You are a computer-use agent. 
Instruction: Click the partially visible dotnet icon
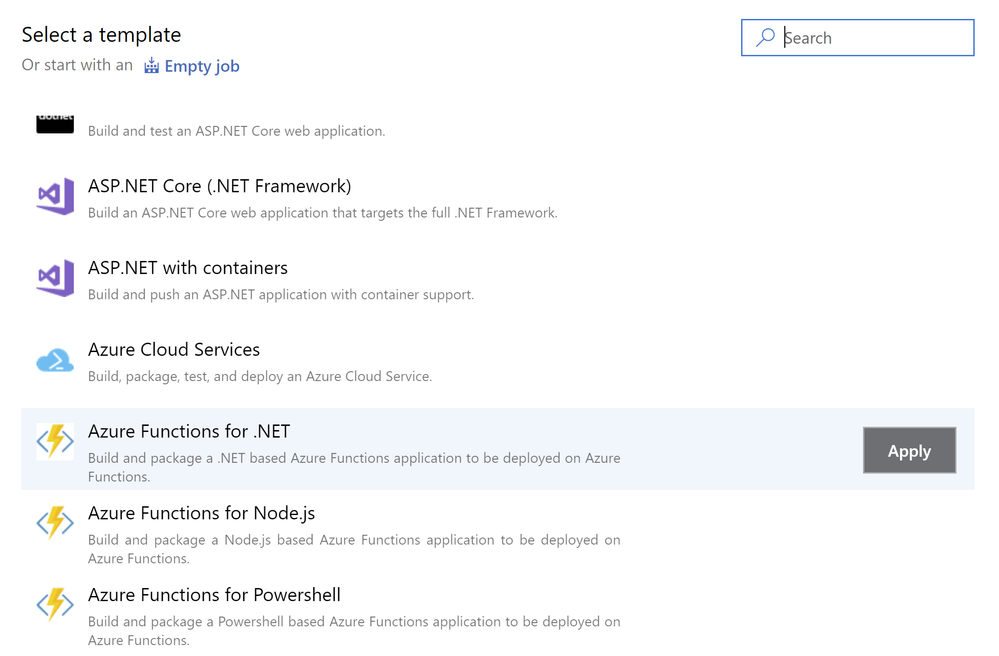(55, 123)
